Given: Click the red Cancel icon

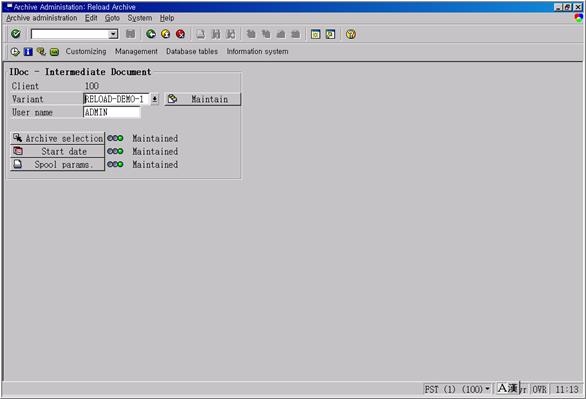Looking at the screenshot, I should [181, 34].
